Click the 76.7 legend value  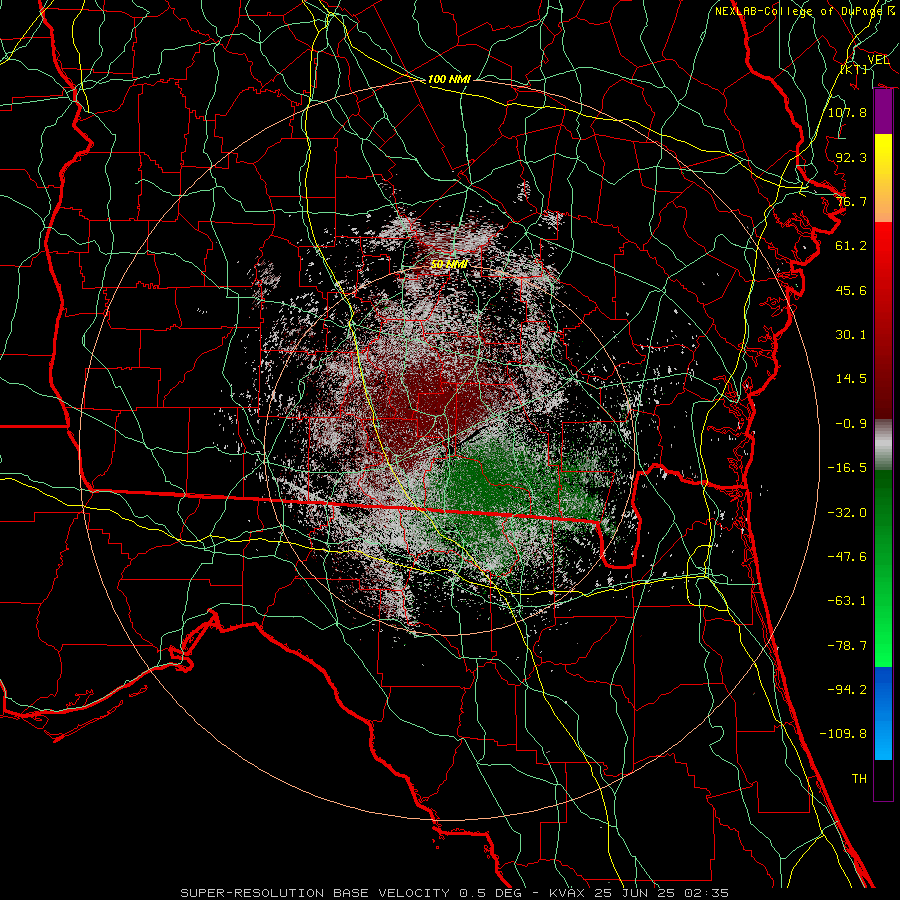(851, 201)
